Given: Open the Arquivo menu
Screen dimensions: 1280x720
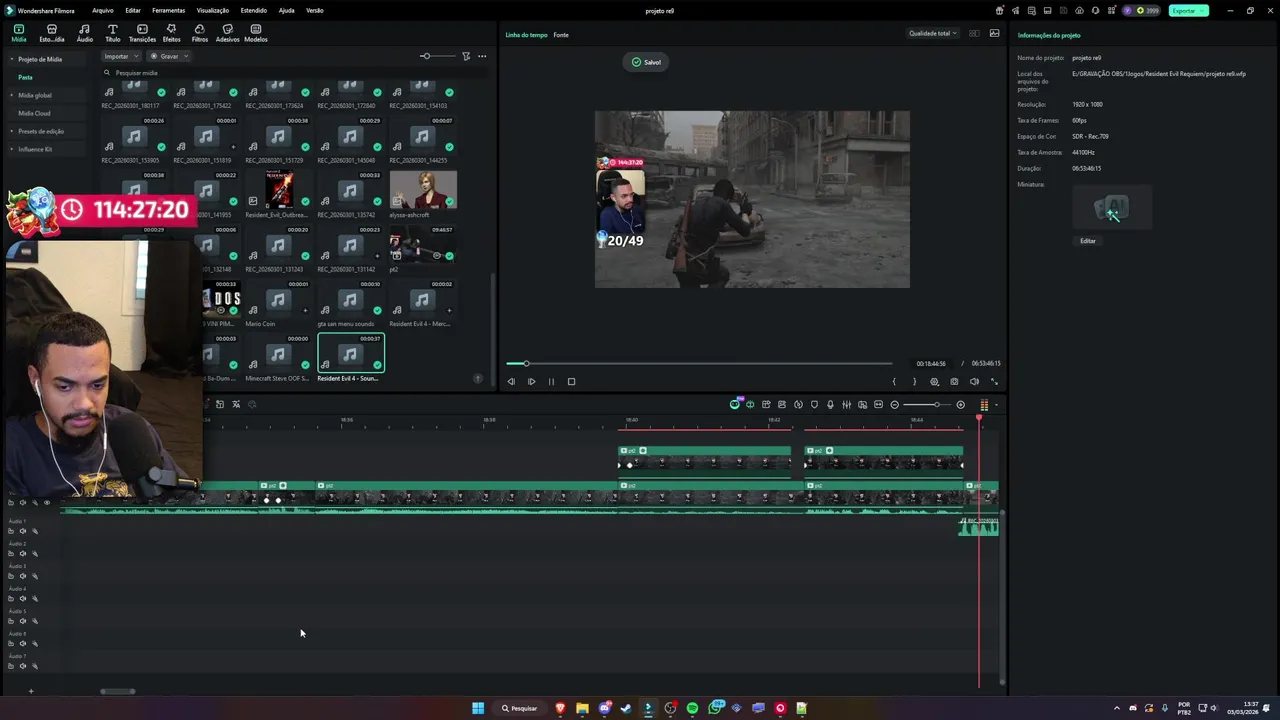Looking at the screenshot, I should pos(103,10).
